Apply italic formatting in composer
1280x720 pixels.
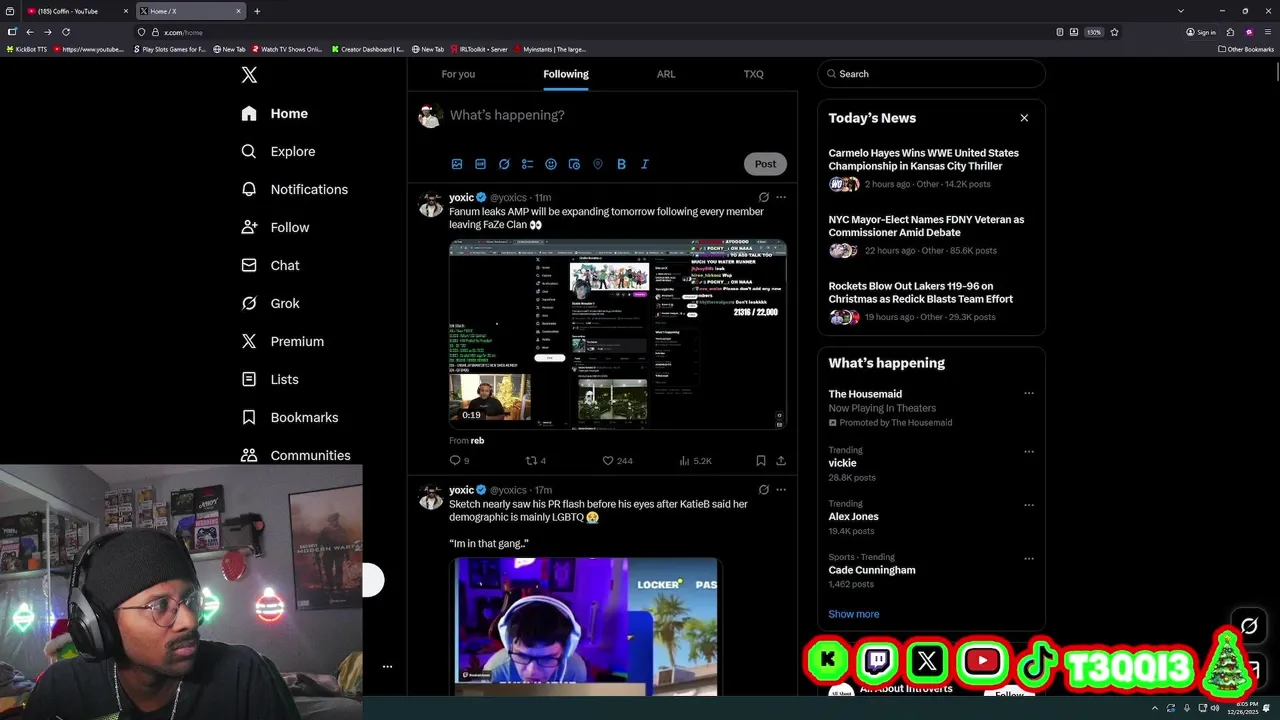click(645, 164)
